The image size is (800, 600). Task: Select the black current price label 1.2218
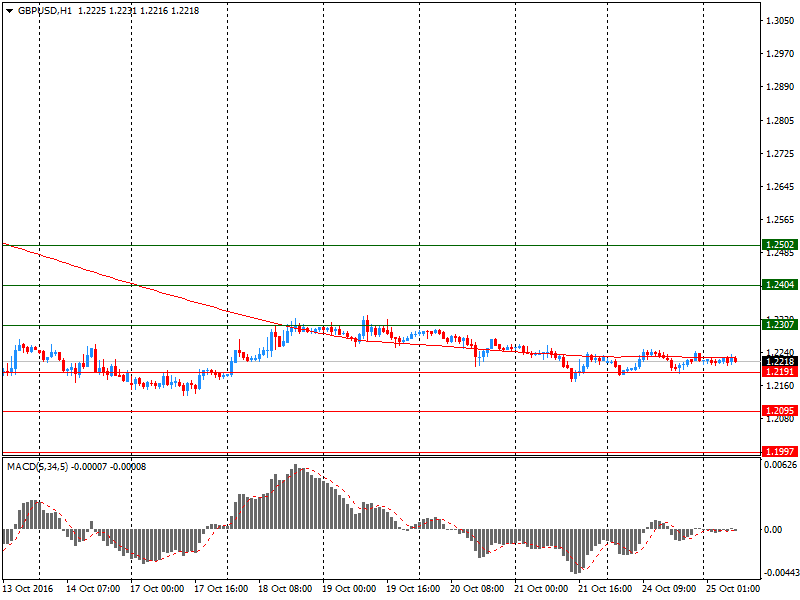780,361
